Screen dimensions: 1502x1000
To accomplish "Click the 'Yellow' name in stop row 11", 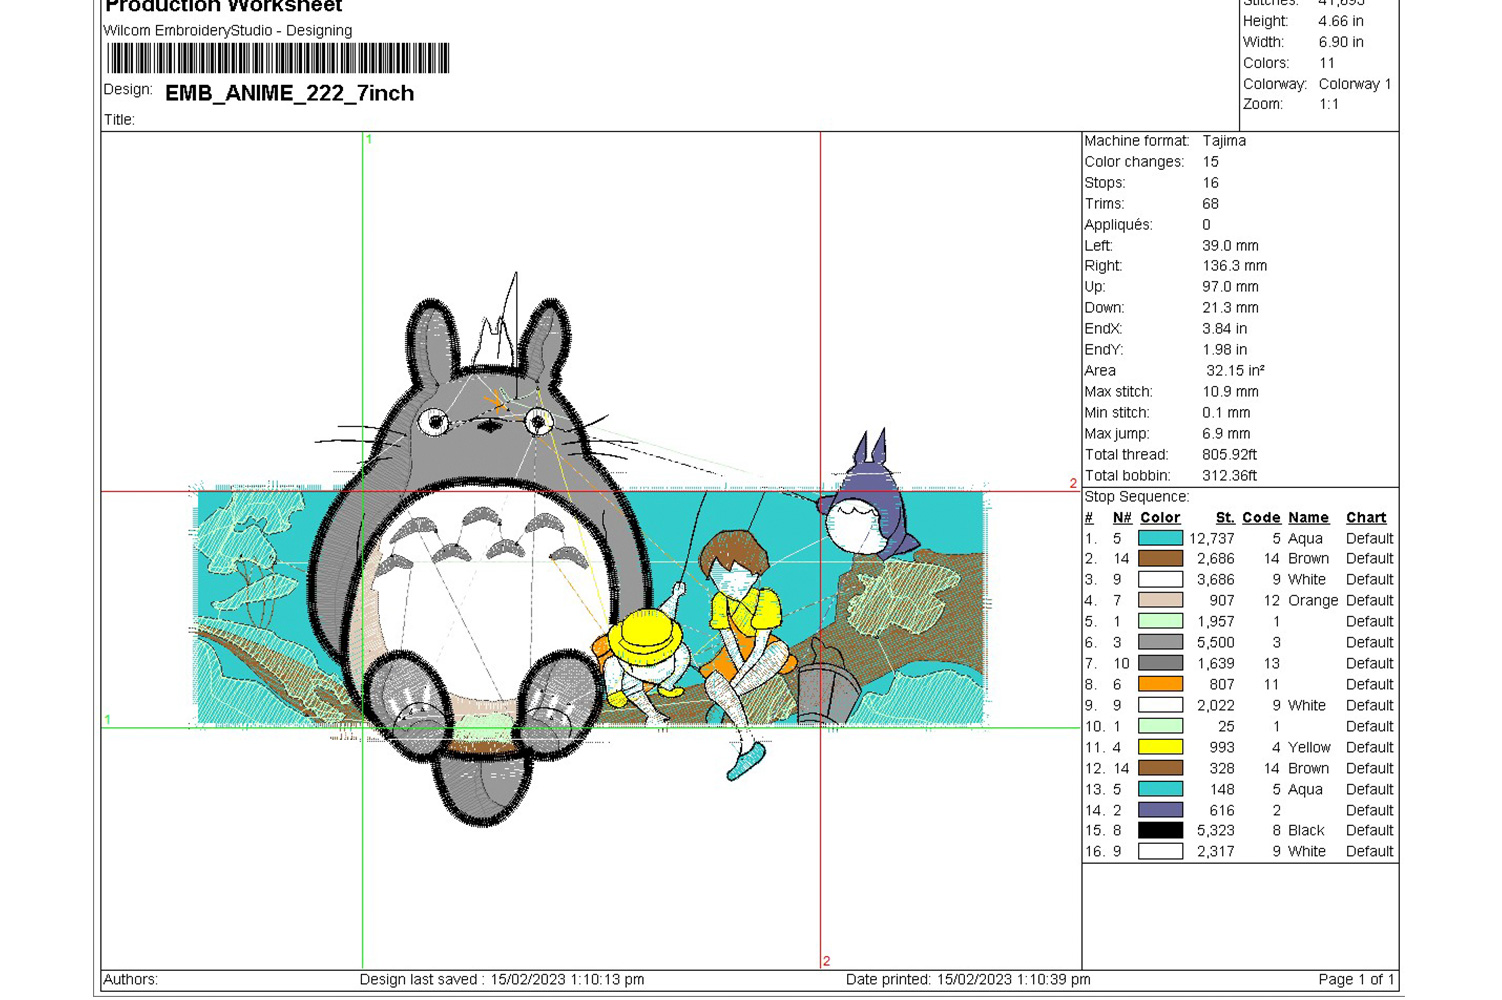I will [x=1309, y=747].
